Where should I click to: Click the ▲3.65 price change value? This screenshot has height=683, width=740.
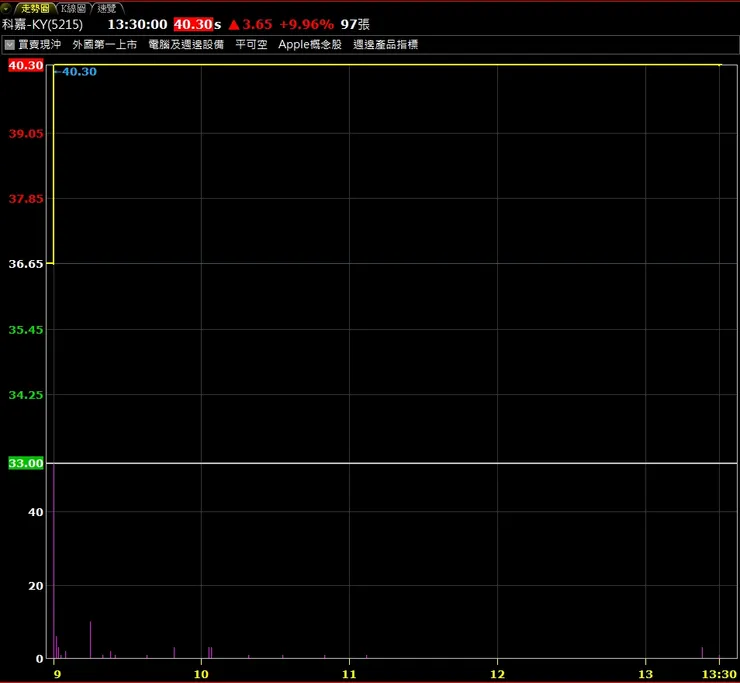(x=250, y=25)
